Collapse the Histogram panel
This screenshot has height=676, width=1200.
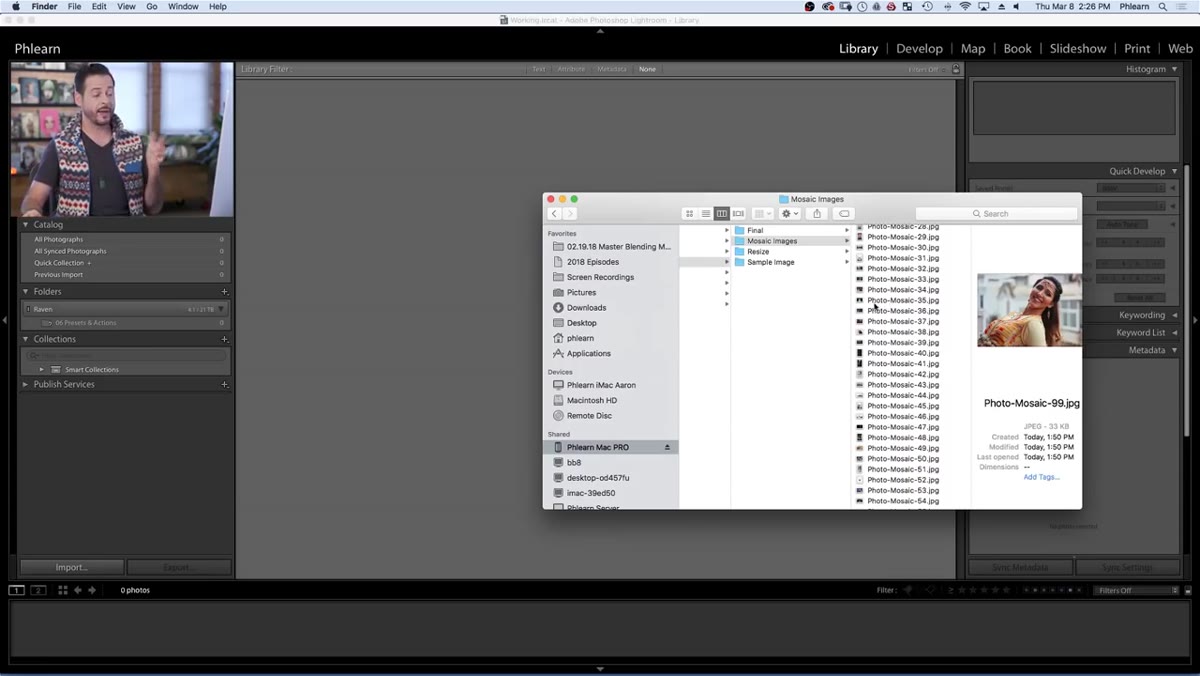[x=1174, y=69]
